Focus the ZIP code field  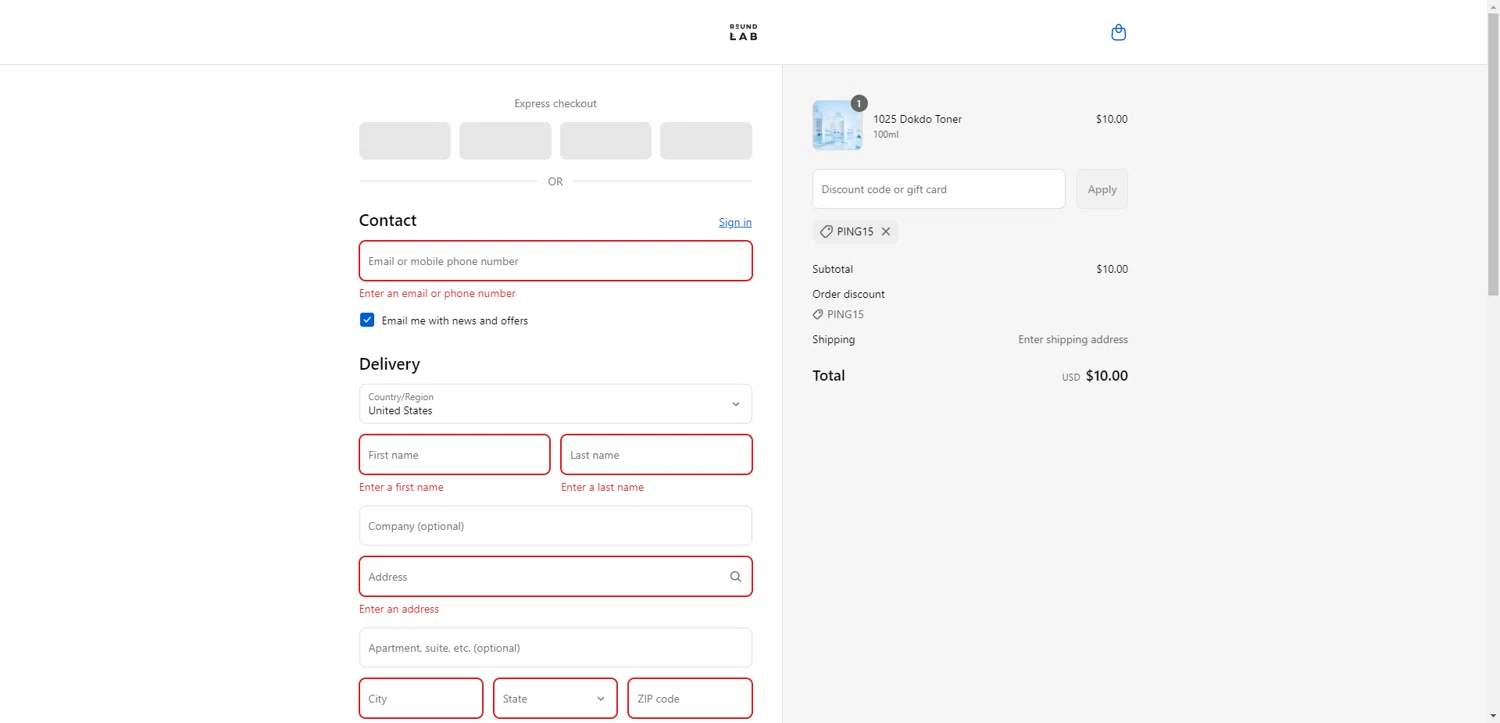click(x=690, y=698)
